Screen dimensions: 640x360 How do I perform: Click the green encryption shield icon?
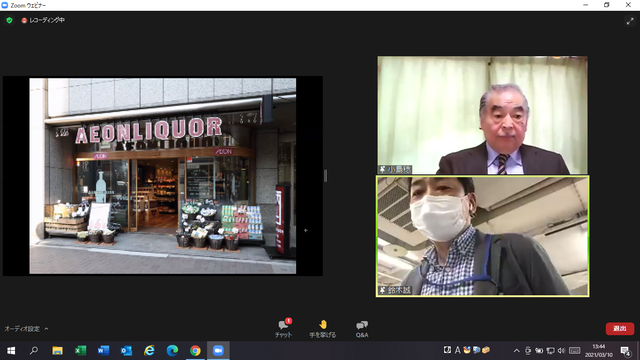9,20
